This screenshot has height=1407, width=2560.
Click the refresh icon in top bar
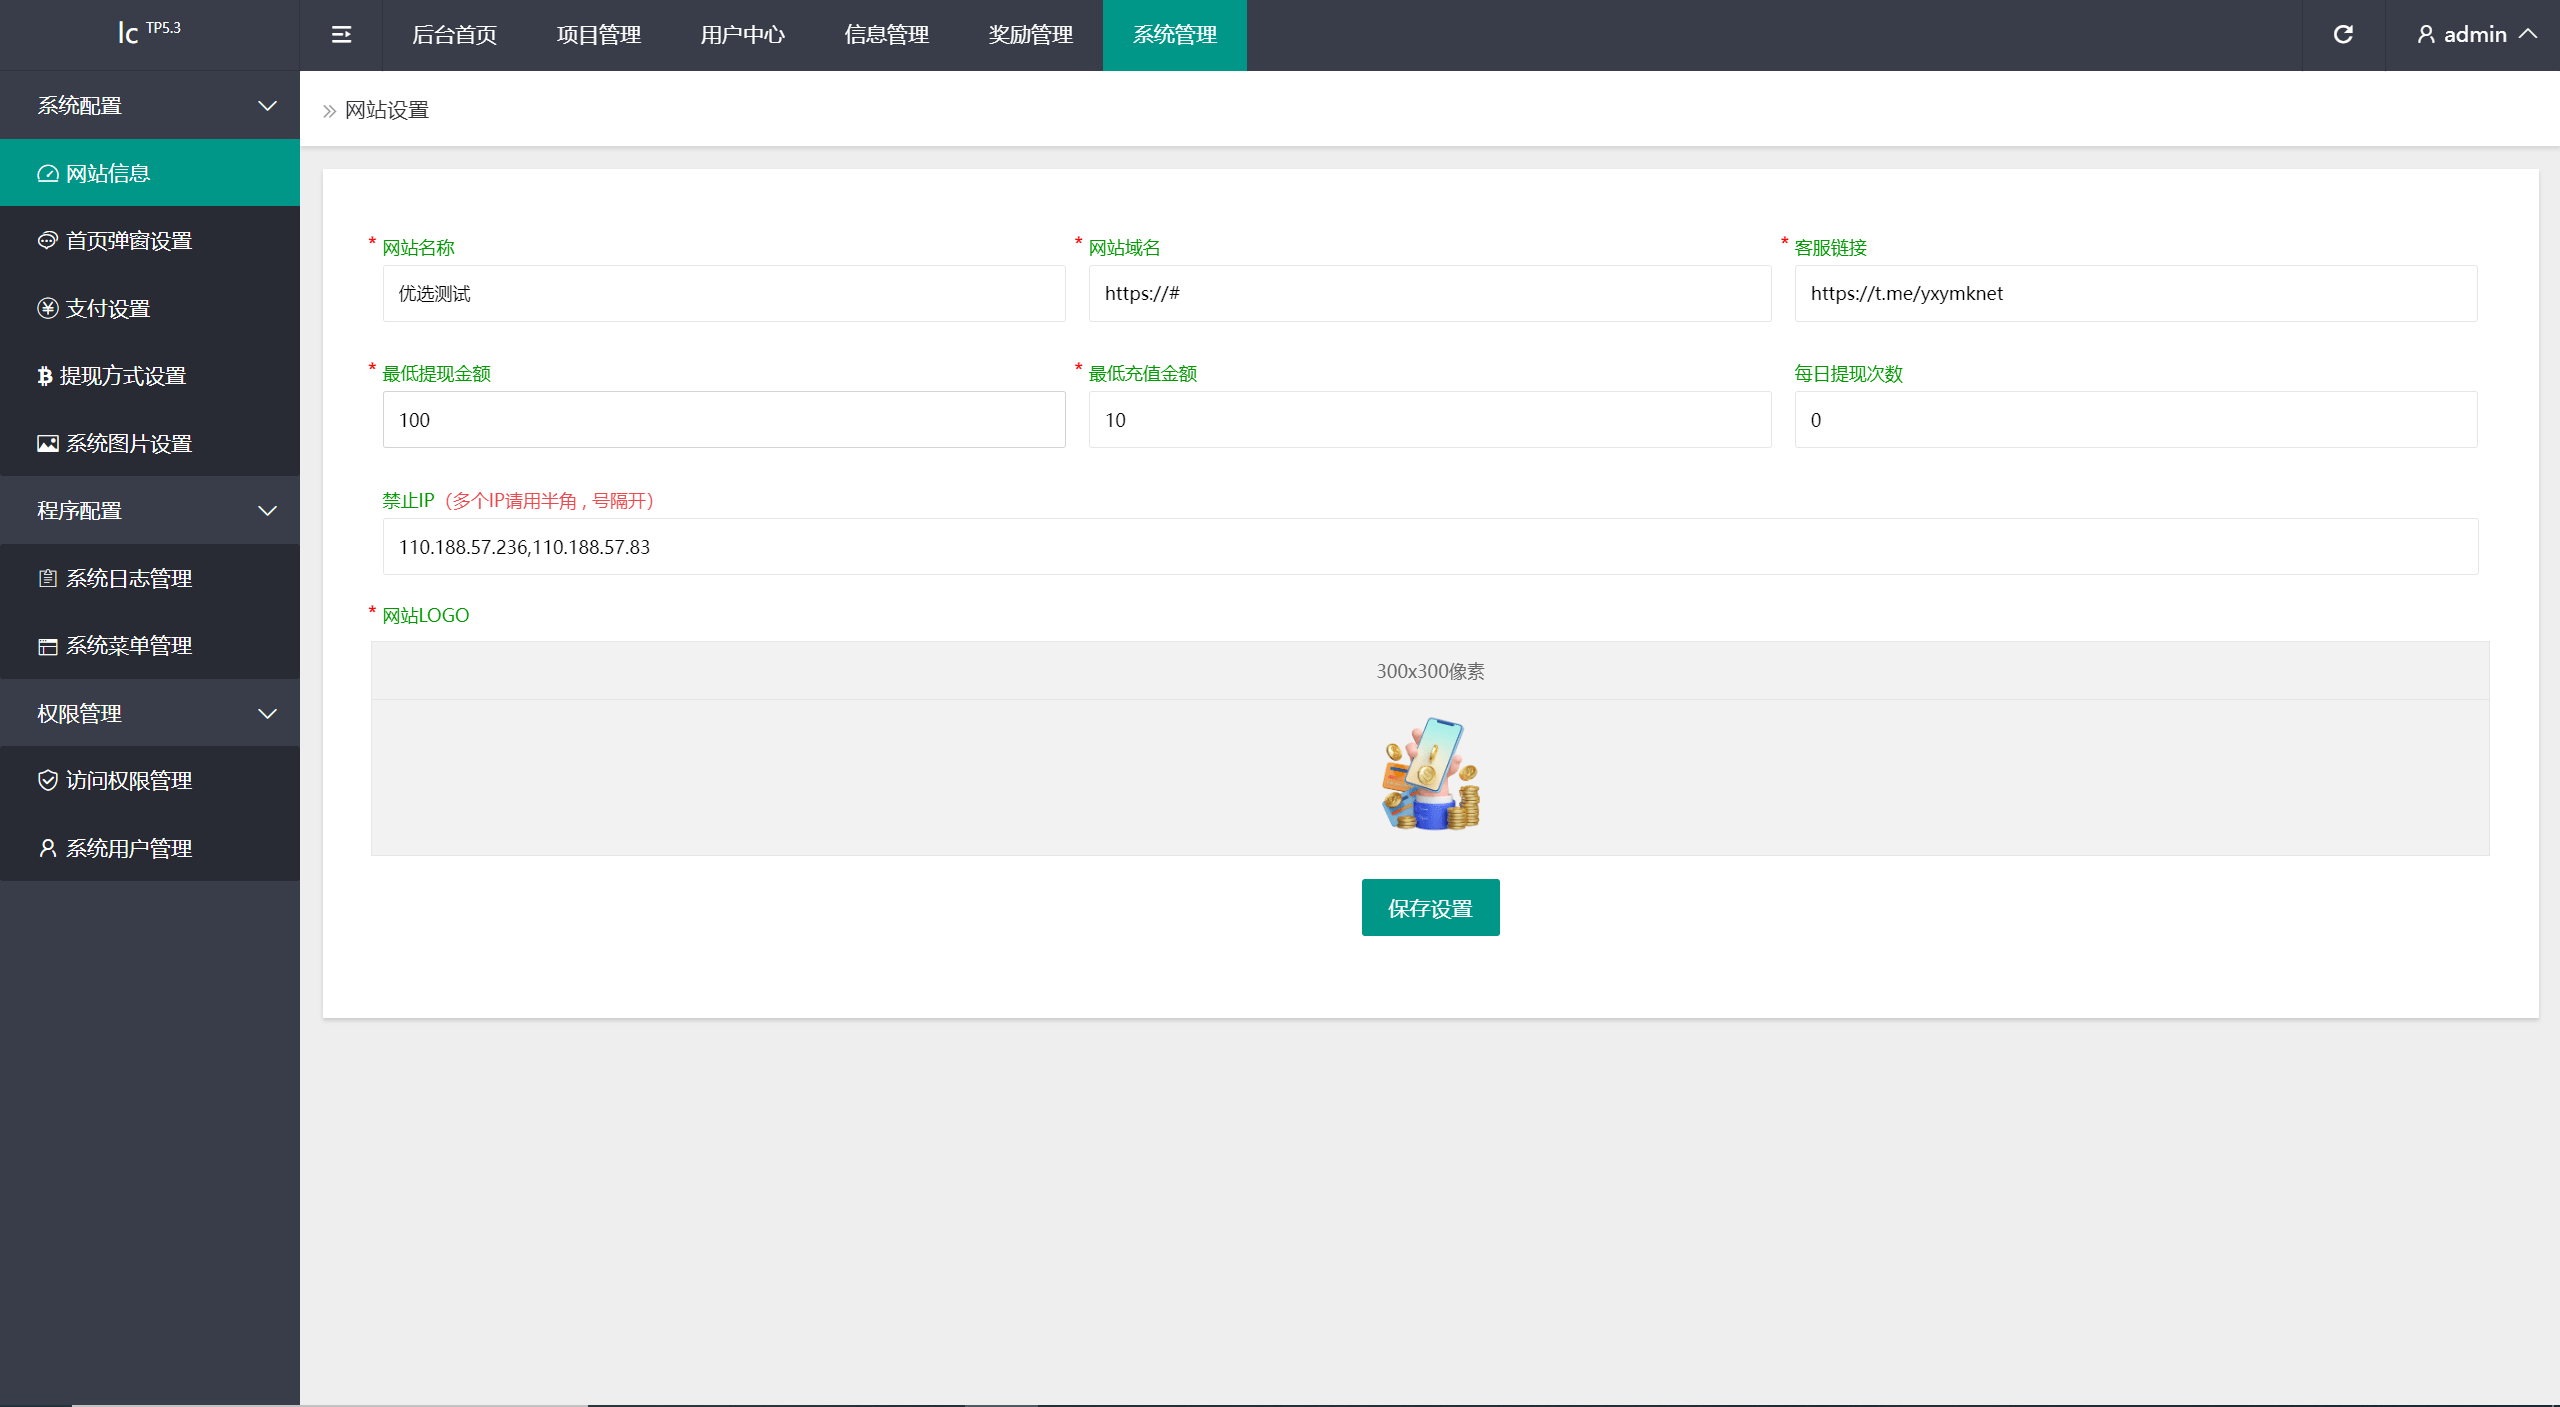click(x=2343, y=35)
